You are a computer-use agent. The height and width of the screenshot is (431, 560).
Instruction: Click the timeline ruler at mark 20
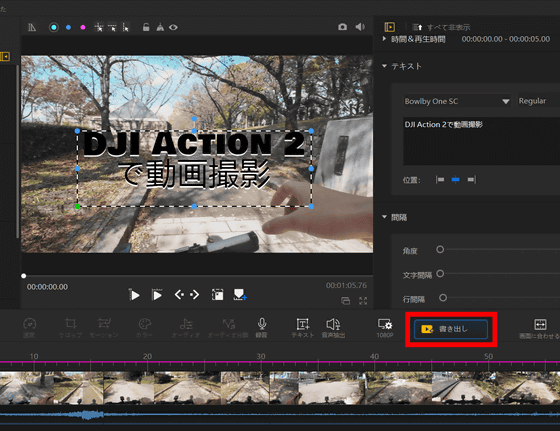tap(147, 356)
